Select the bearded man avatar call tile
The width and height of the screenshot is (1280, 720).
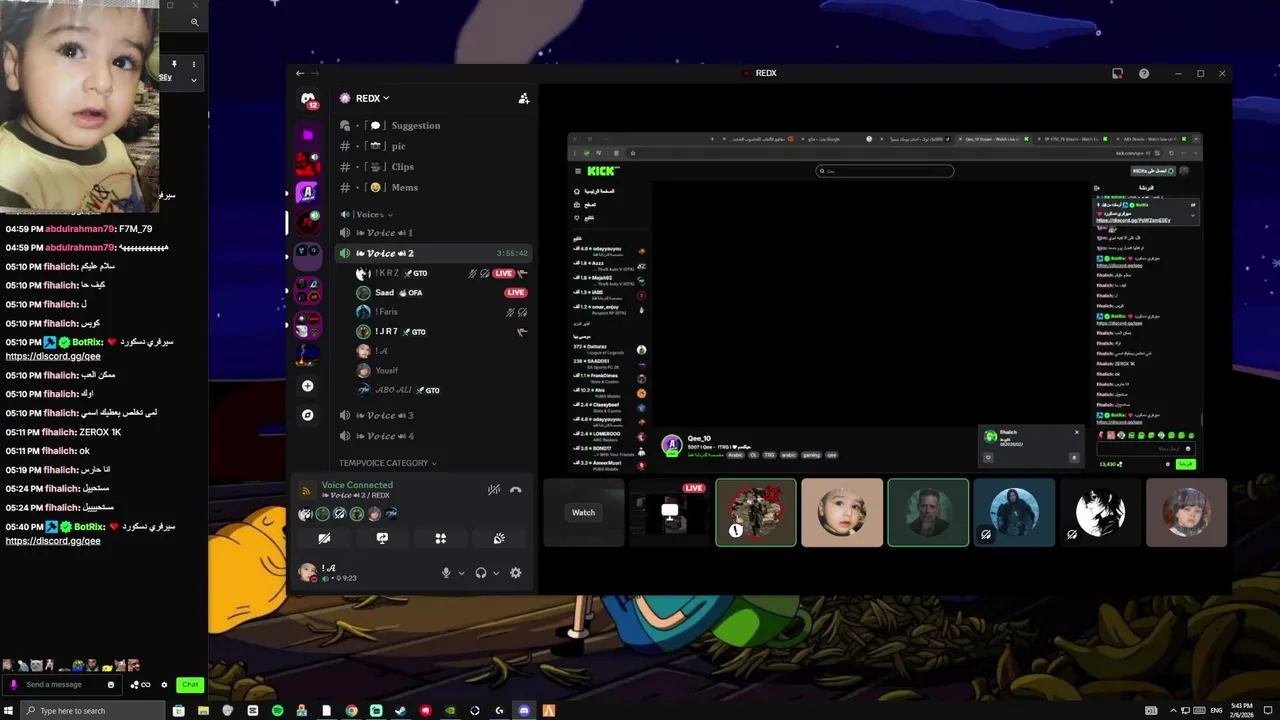coord(928,513)
